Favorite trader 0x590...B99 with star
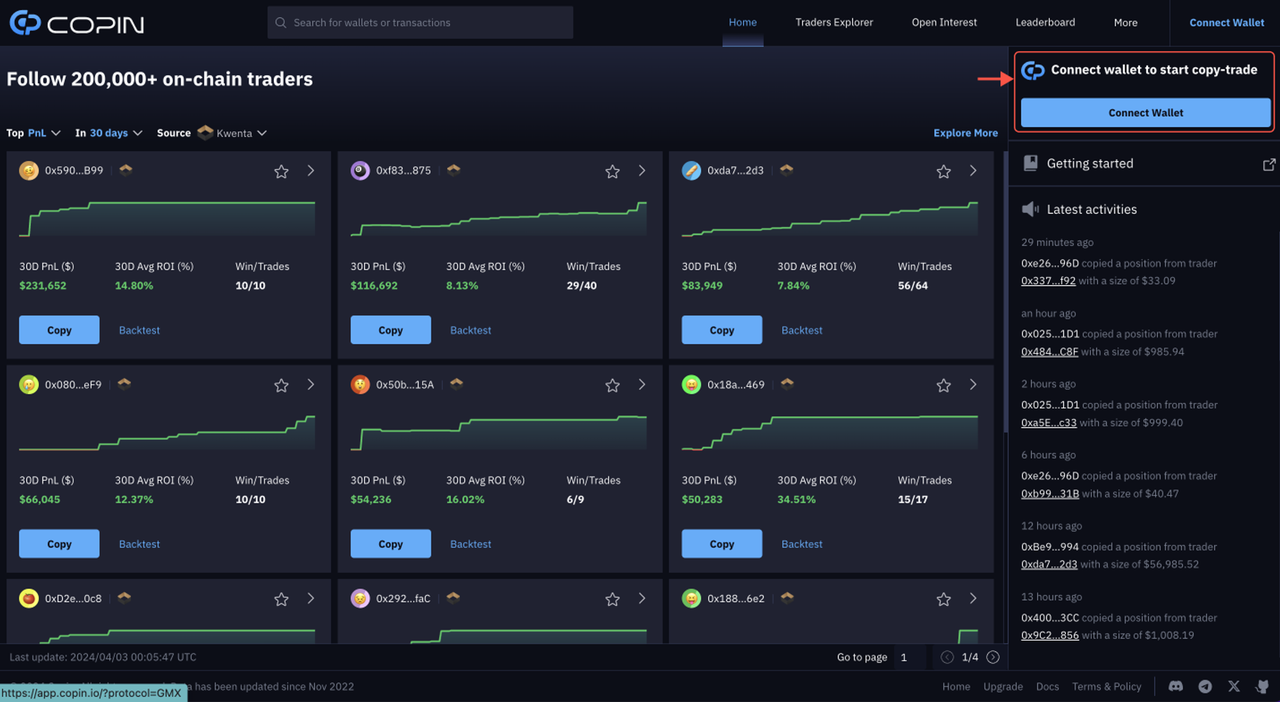Viewport: 1280px width, 702px height. coord(281,172)
